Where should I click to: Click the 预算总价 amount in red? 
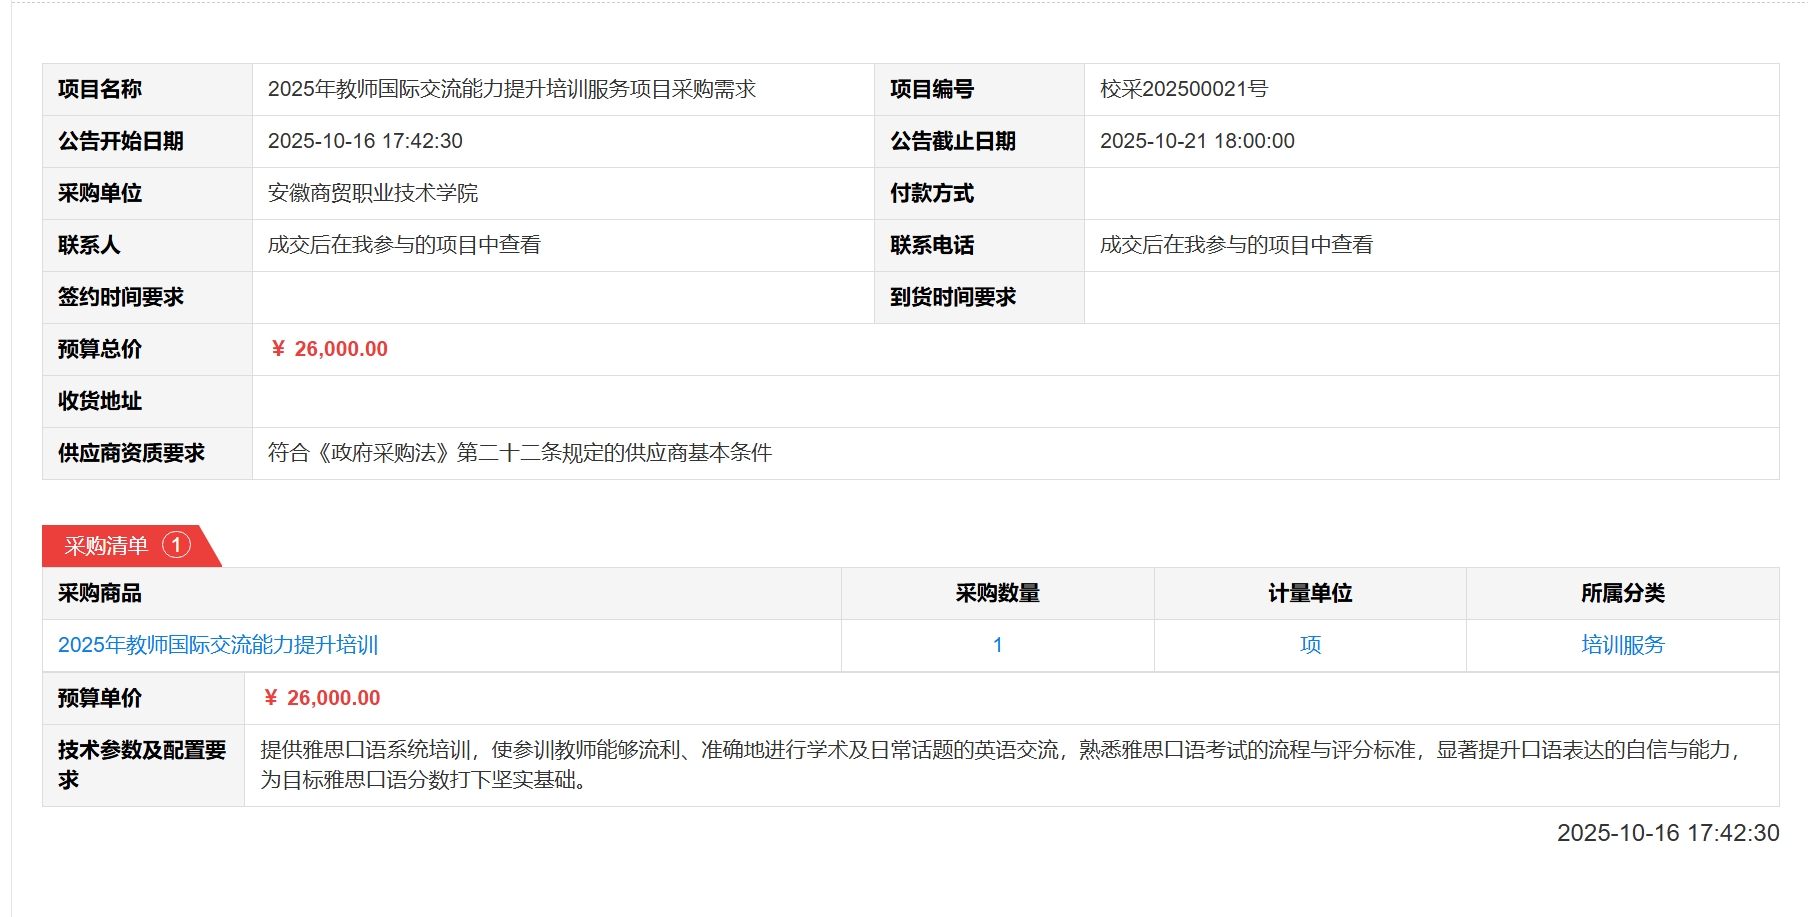[x=329, y=349]
